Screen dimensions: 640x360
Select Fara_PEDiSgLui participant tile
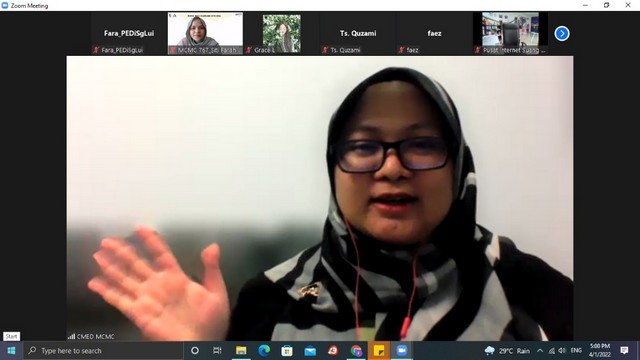[129, 33]
